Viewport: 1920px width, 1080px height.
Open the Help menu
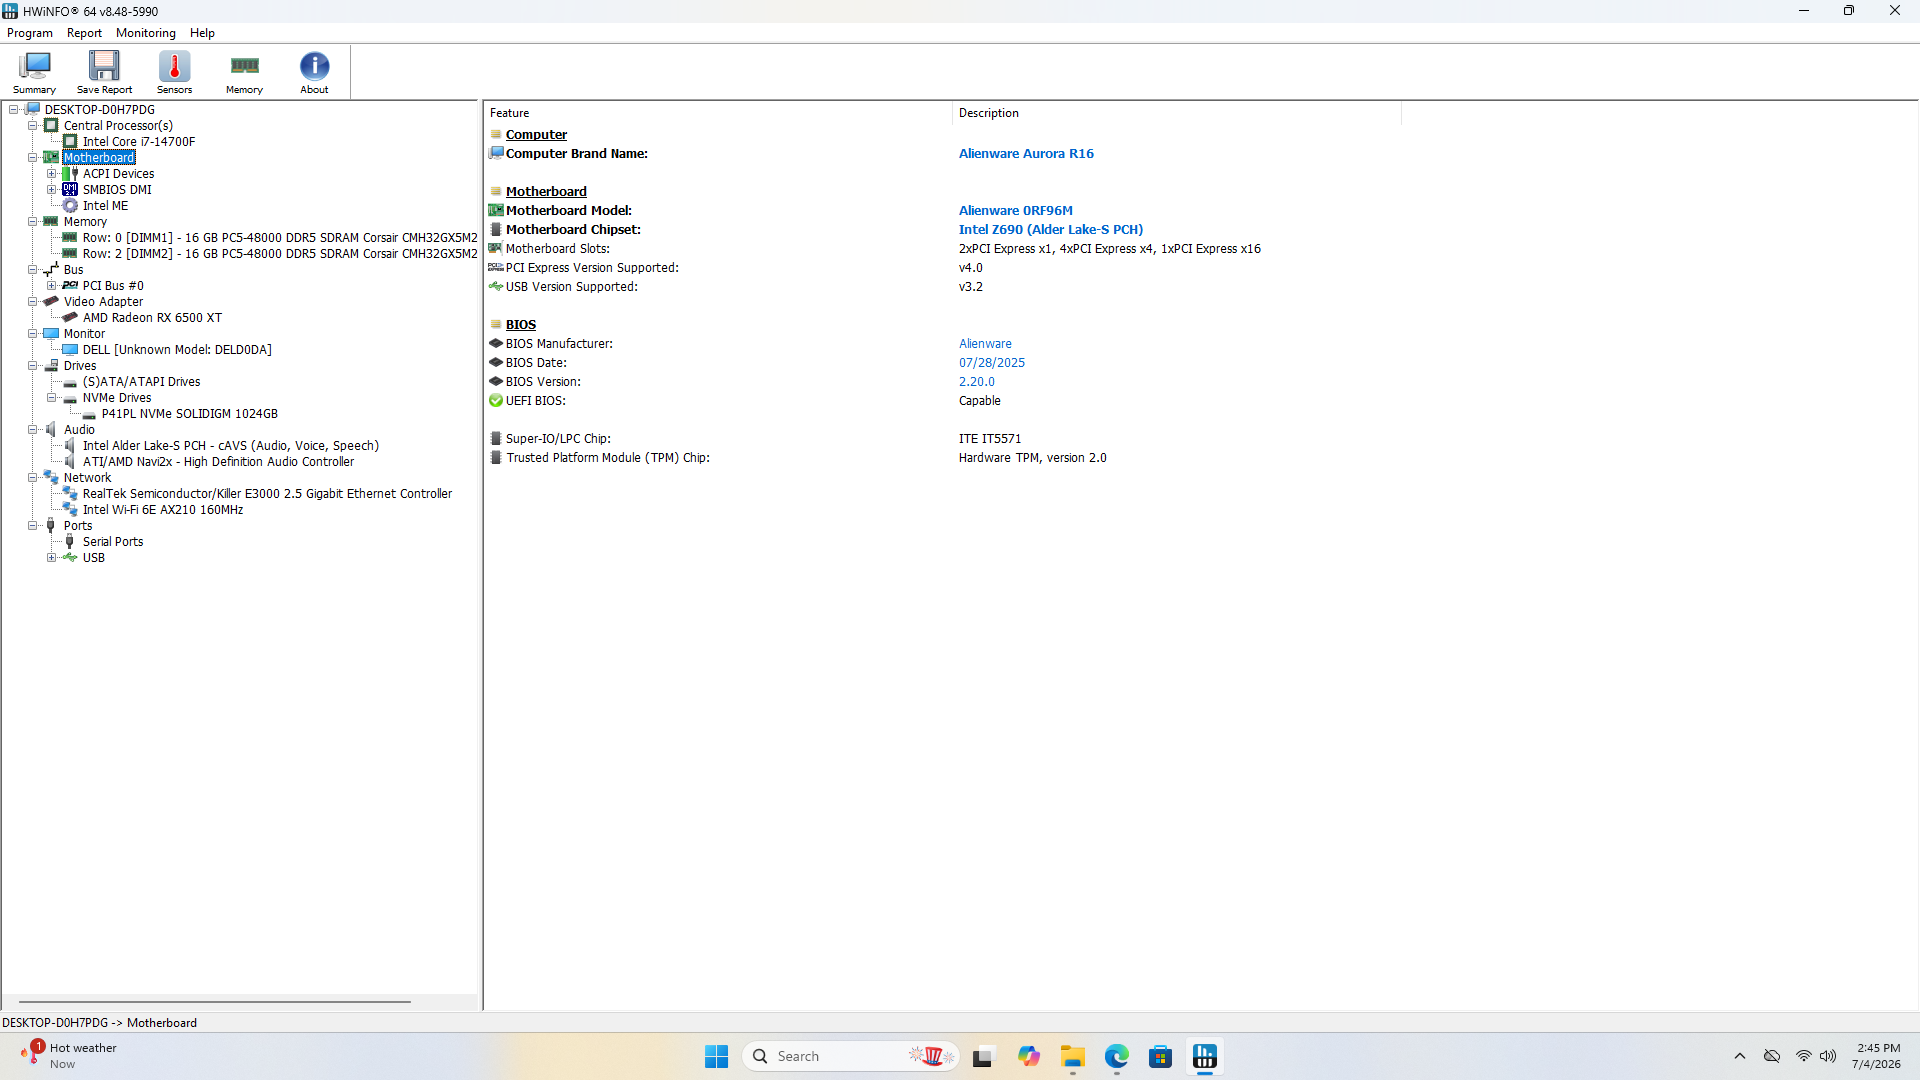point(202,33)
